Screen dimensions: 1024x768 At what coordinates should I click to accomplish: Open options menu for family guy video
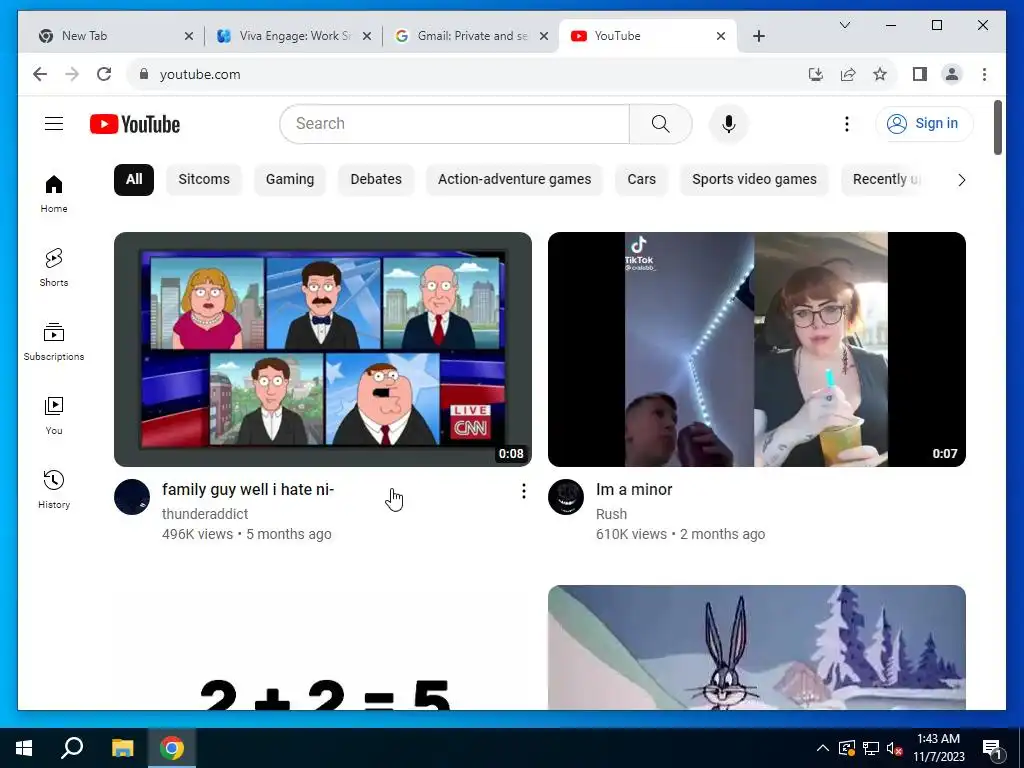tap(523, 491)
